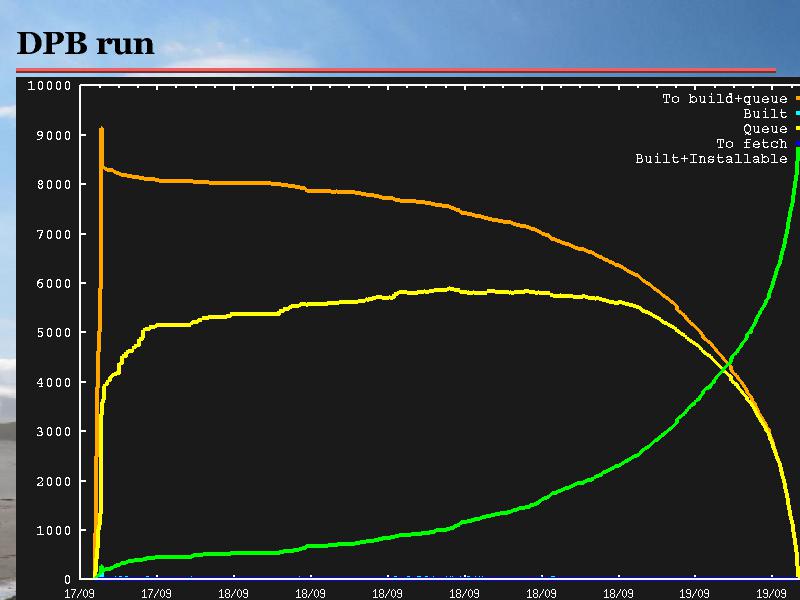Select the "Built" legend label

pyautogui.click(x=765, y=114)
